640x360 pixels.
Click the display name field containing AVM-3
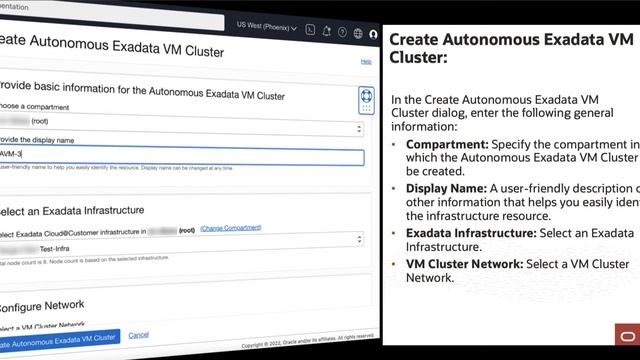pyautogui.click(x=181, y=156)
